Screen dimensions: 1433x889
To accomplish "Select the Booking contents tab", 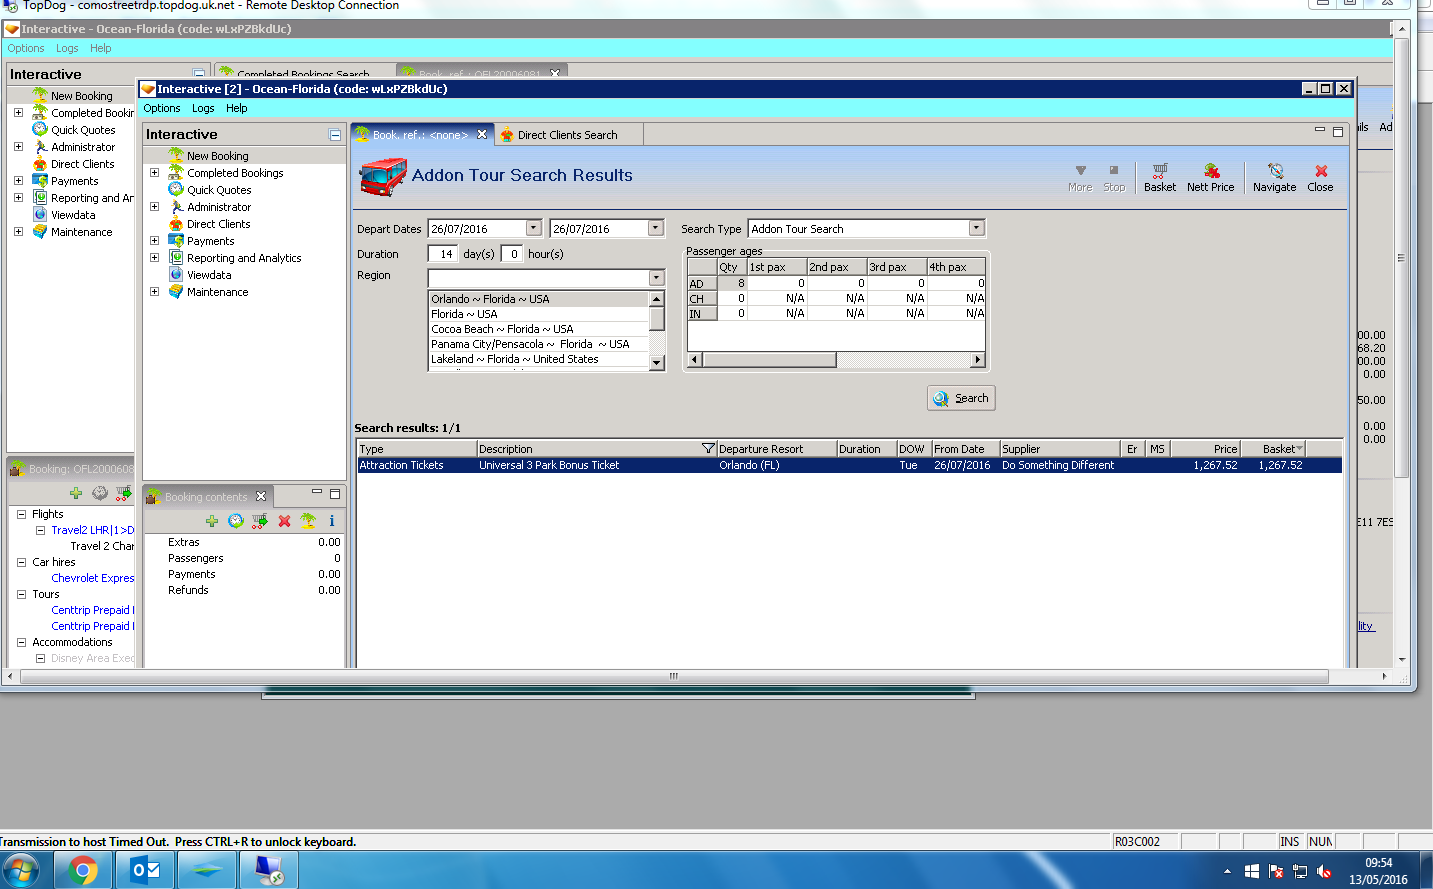I will (206, 497).
